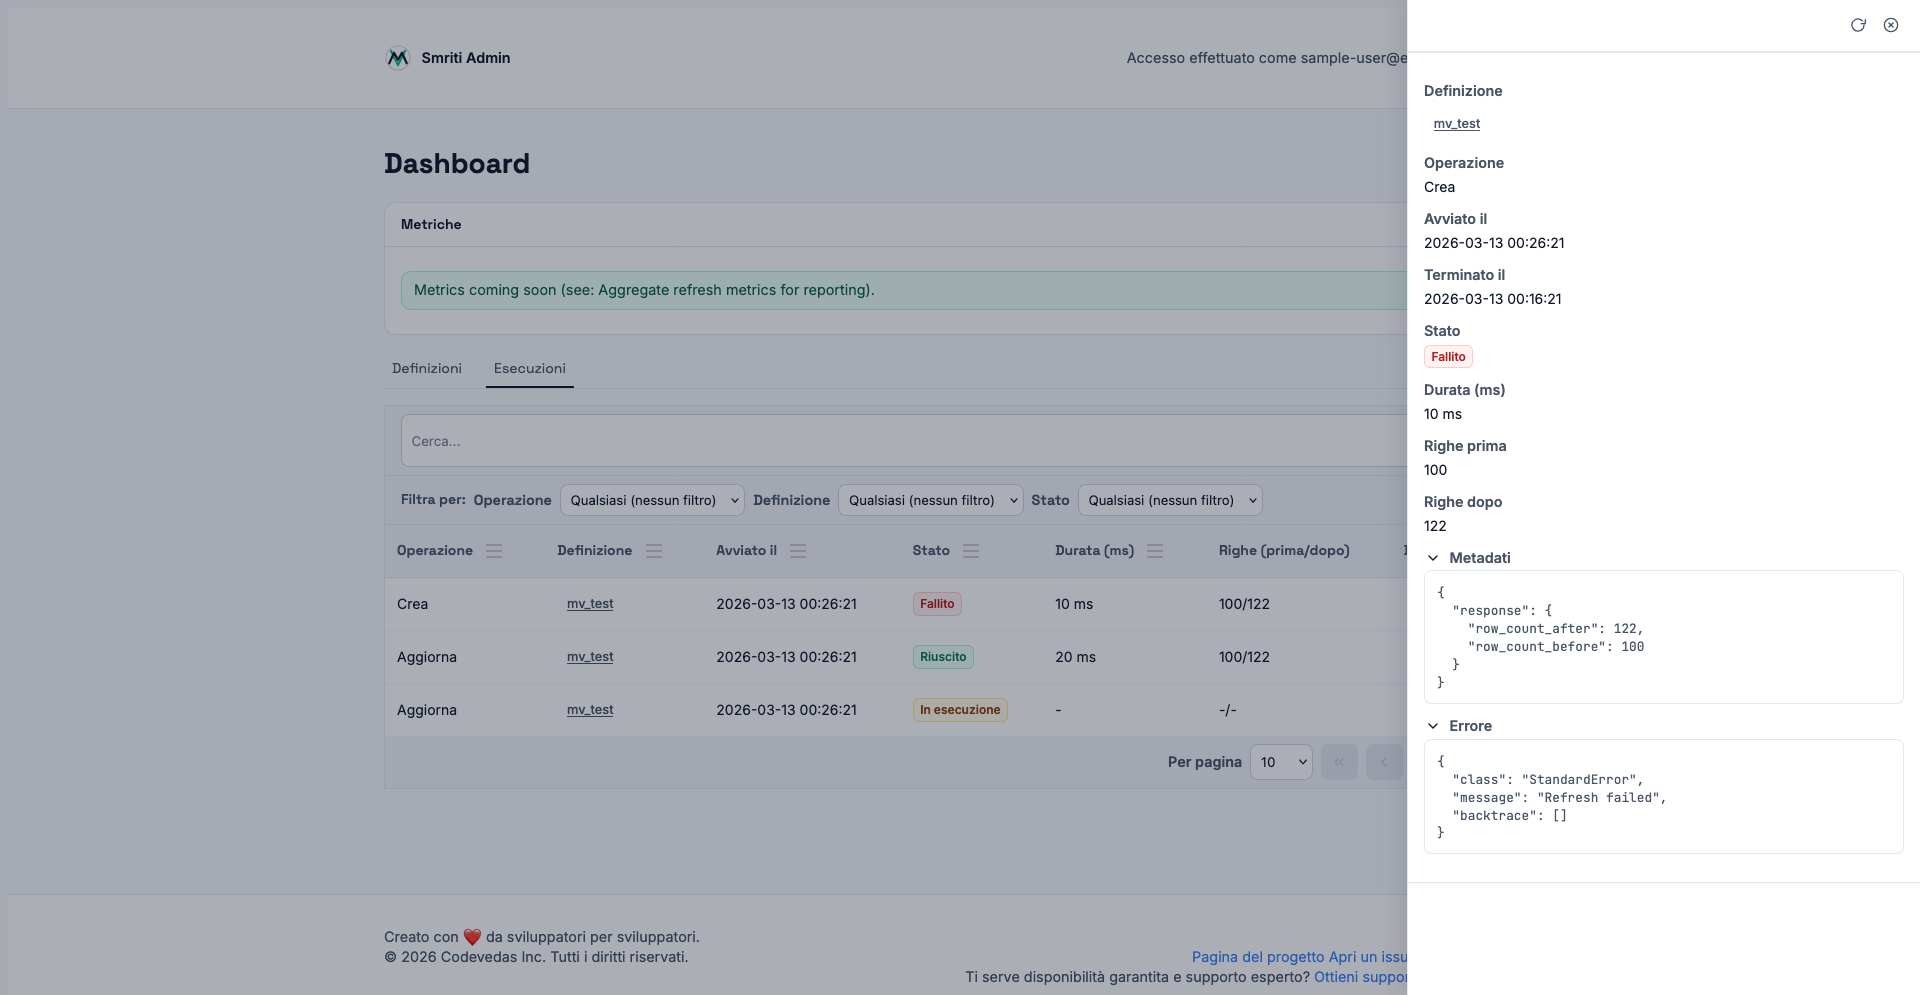Collapse the Metadati section
The image size is (1920, 995).
point(1433,558)
